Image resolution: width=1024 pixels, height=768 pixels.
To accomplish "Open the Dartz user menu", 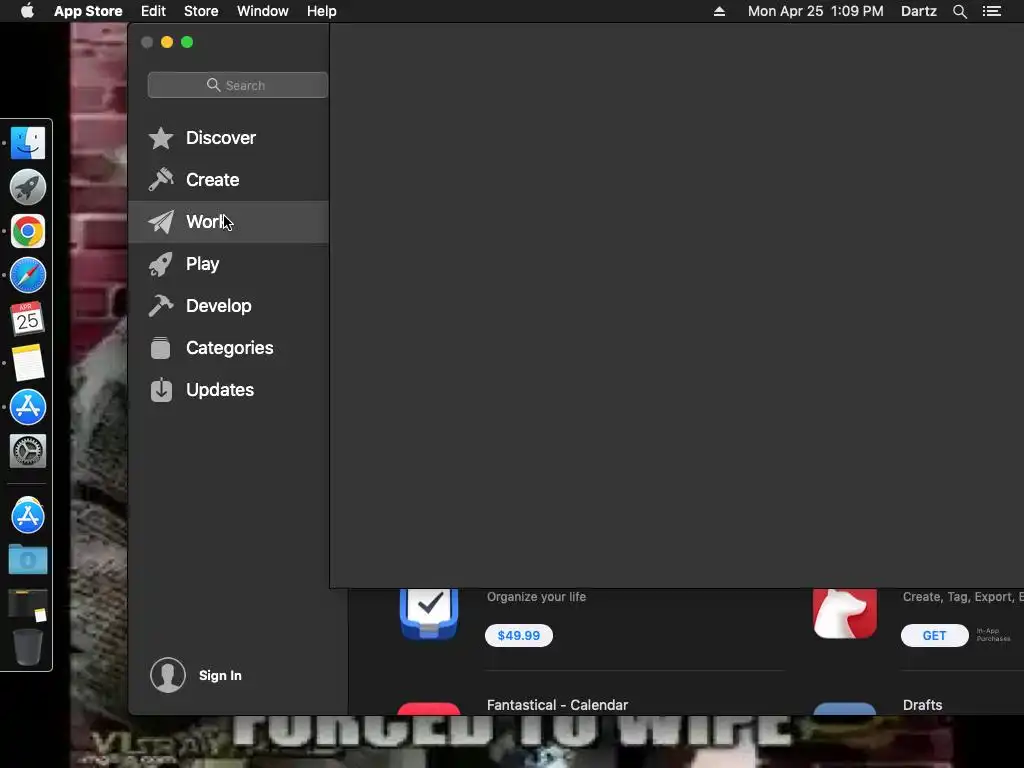I will (x=919, y=11).
